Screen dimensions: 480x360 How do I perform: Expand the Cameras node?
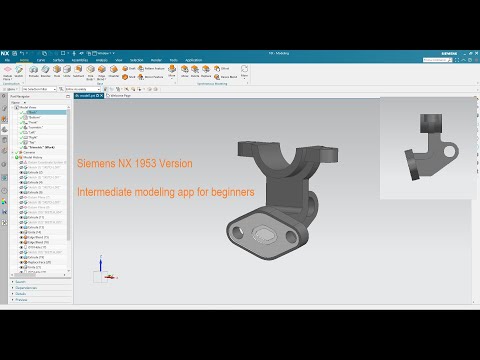click(13, 152)
